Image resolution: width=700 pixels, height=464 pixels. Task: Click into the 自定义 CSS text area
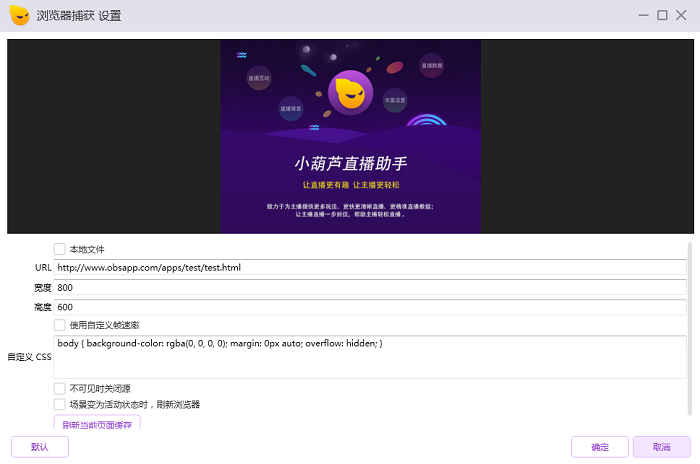tap(370, 357)
